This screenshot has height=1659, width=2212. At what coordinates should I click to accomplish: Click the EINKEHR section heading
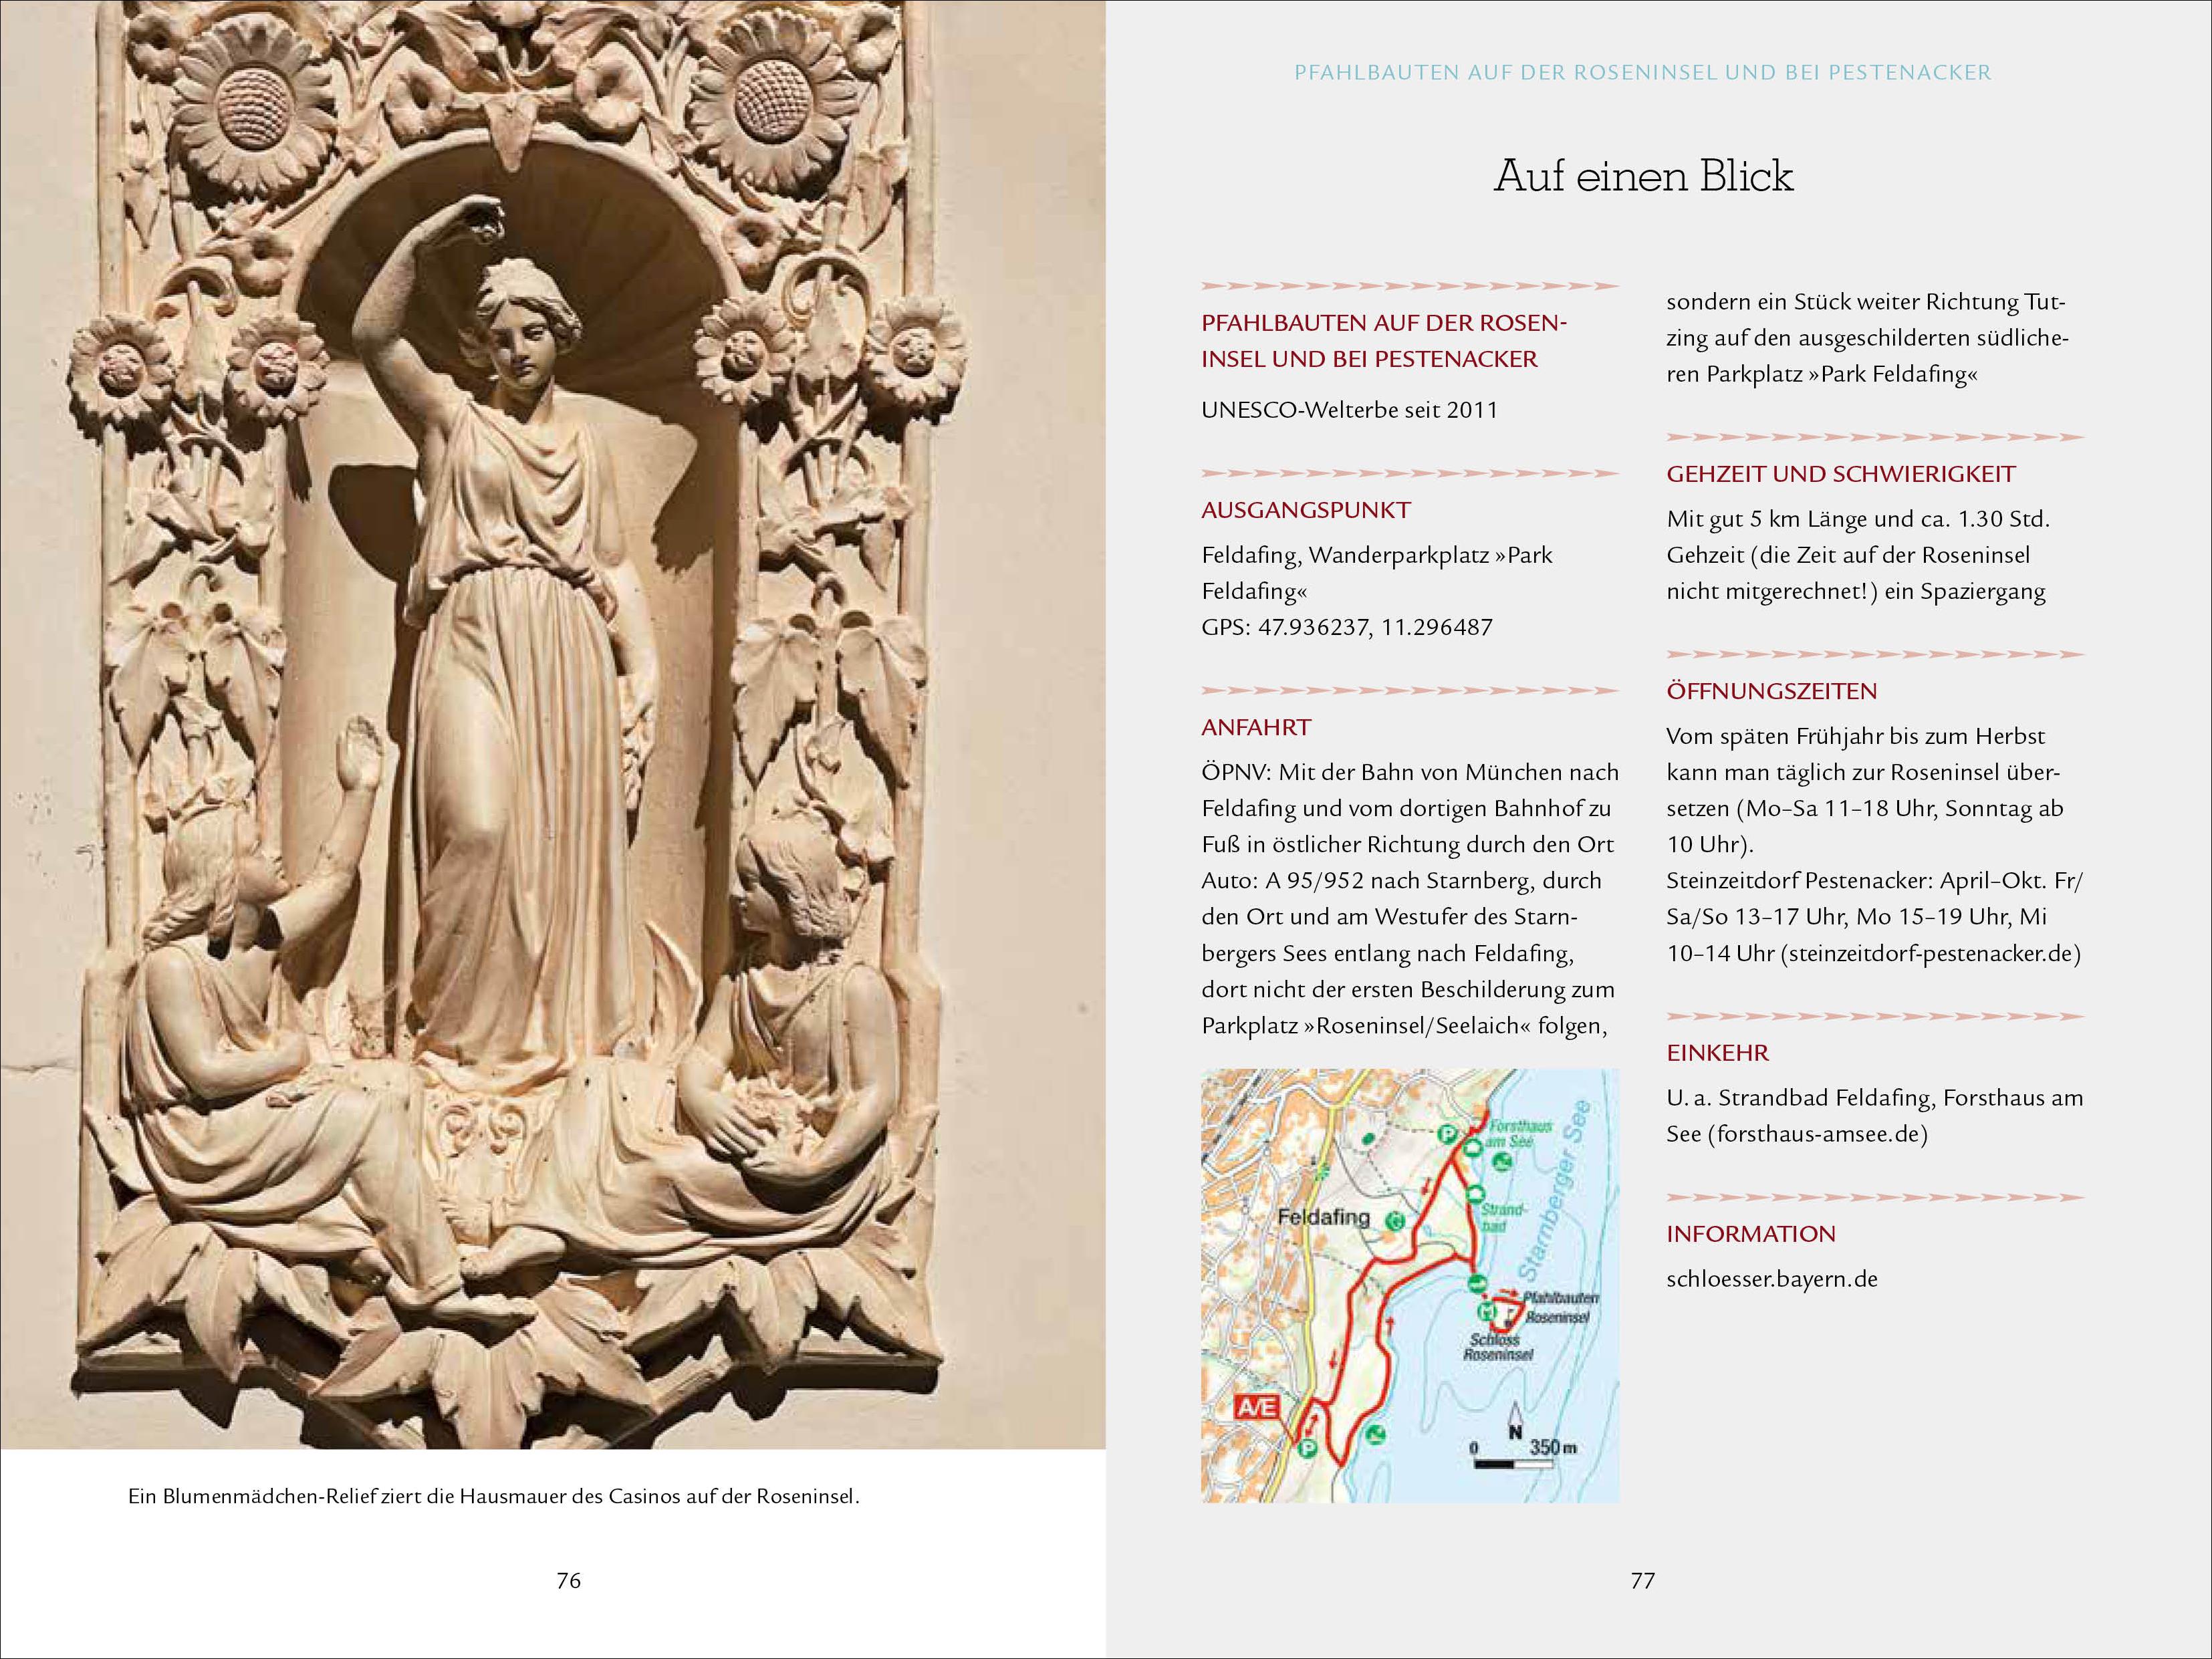[1717, 1052]
